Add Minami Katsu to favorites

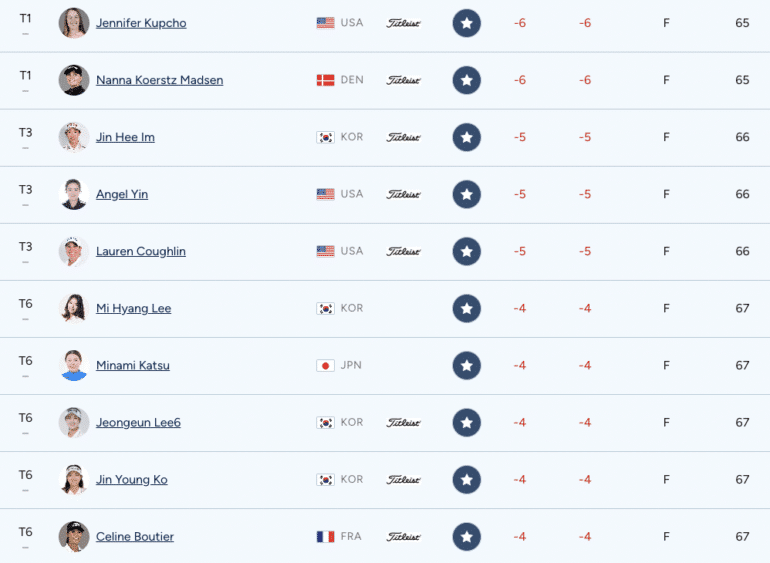coord(467,366)
